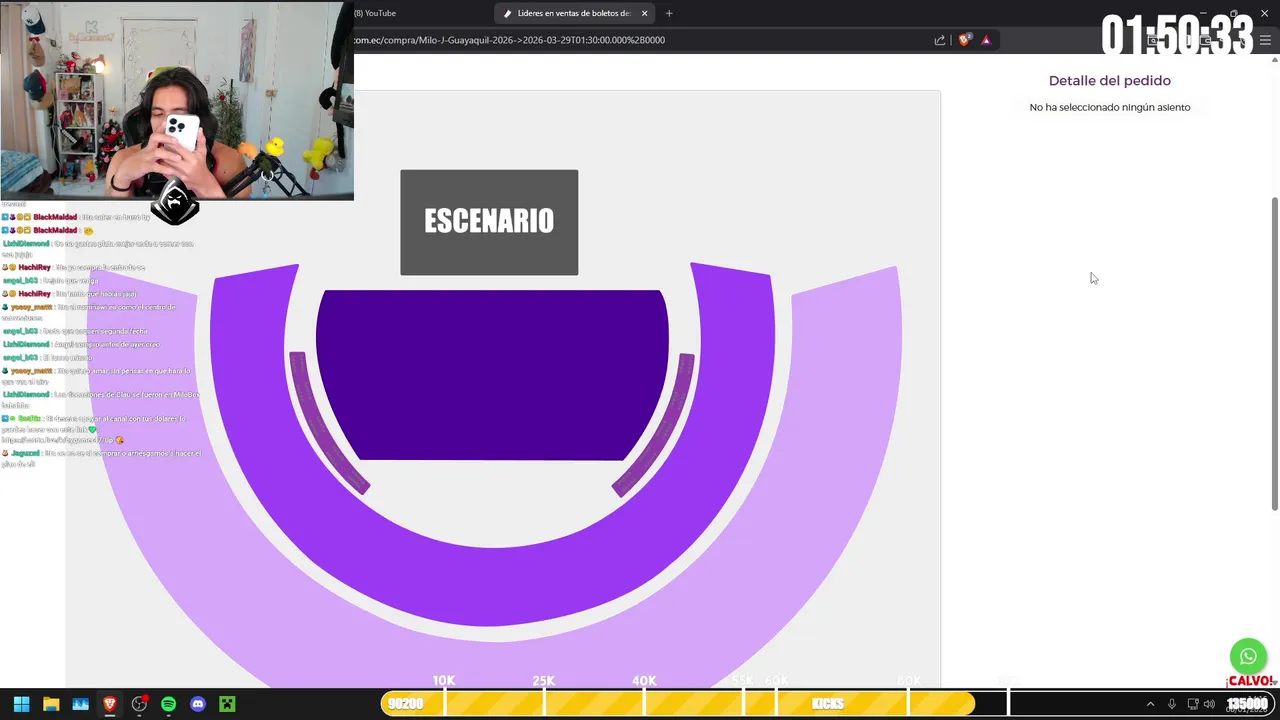
Task: Launch Minecraft creeper icon in taskbar
Action: (x=227, y=704)
